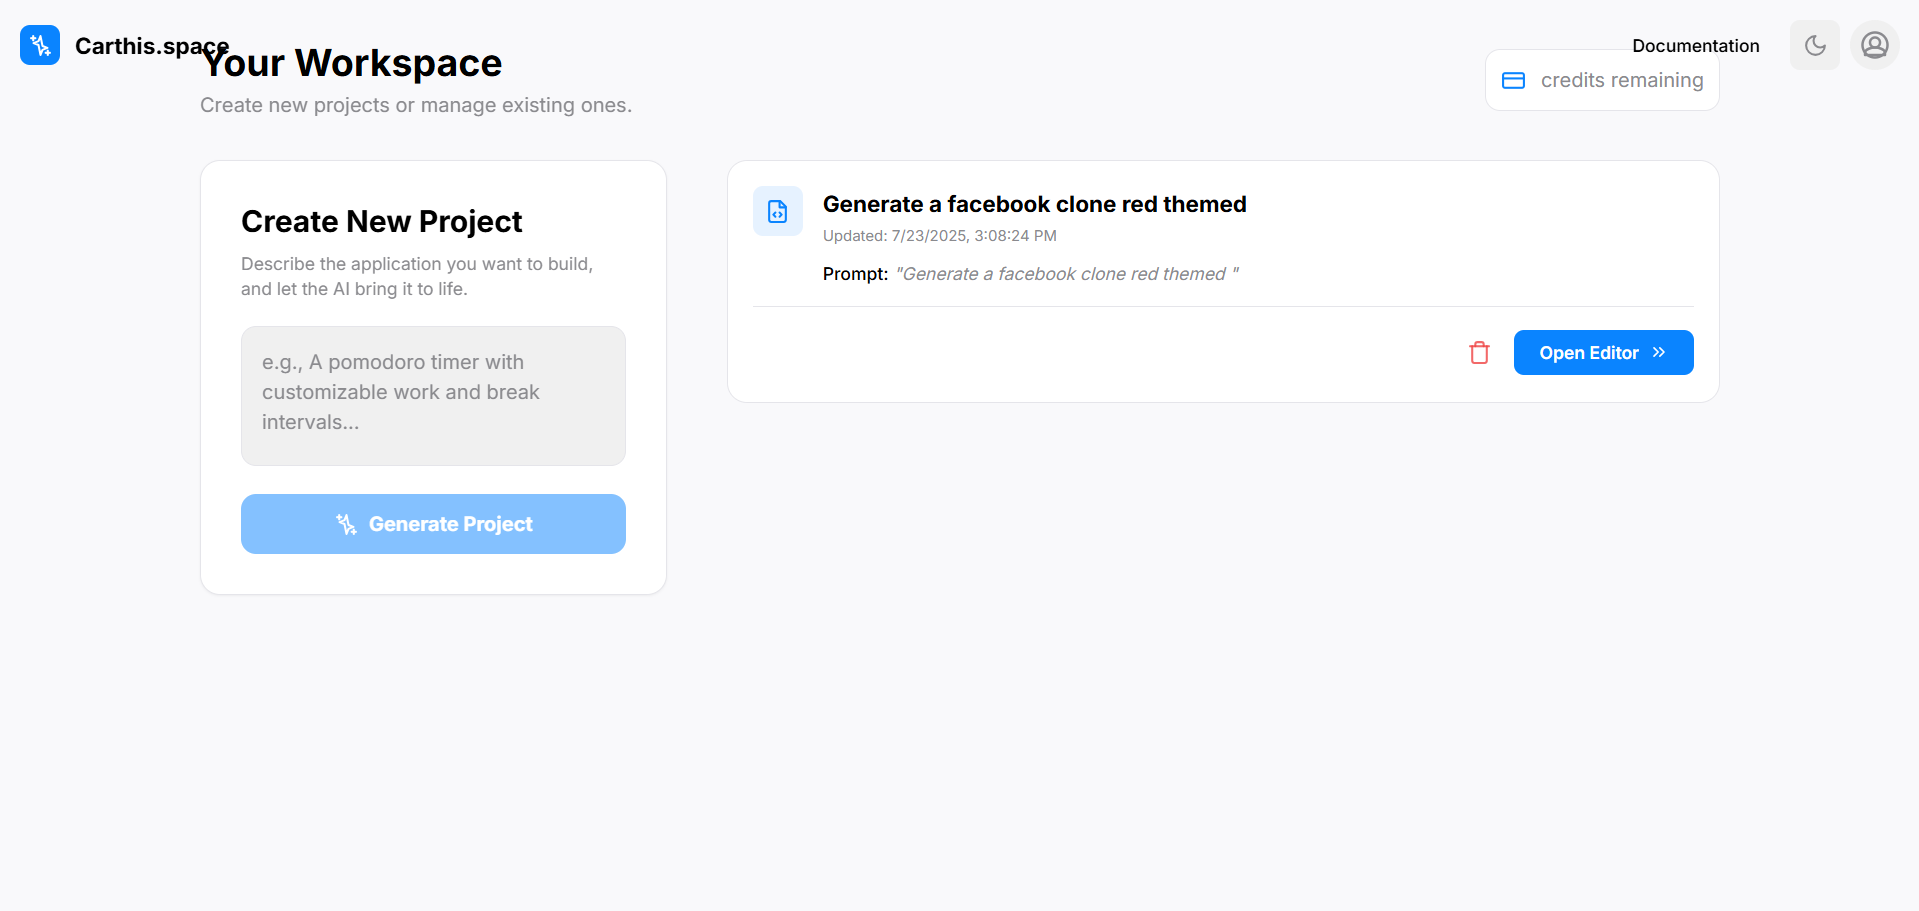Click the Carthis.space brand name
This screenshot has height=911, width=1919.
pos(152,46)
